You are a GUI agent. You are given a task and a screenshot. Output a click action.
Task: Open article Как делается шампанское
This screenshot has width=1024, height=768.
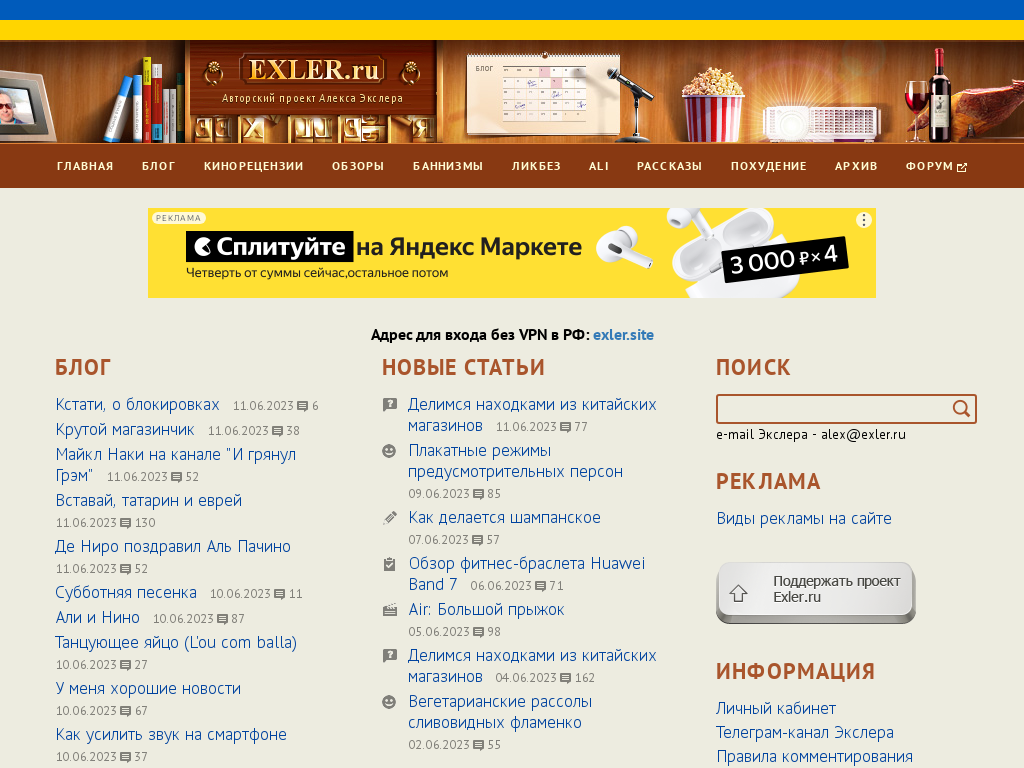504,518
